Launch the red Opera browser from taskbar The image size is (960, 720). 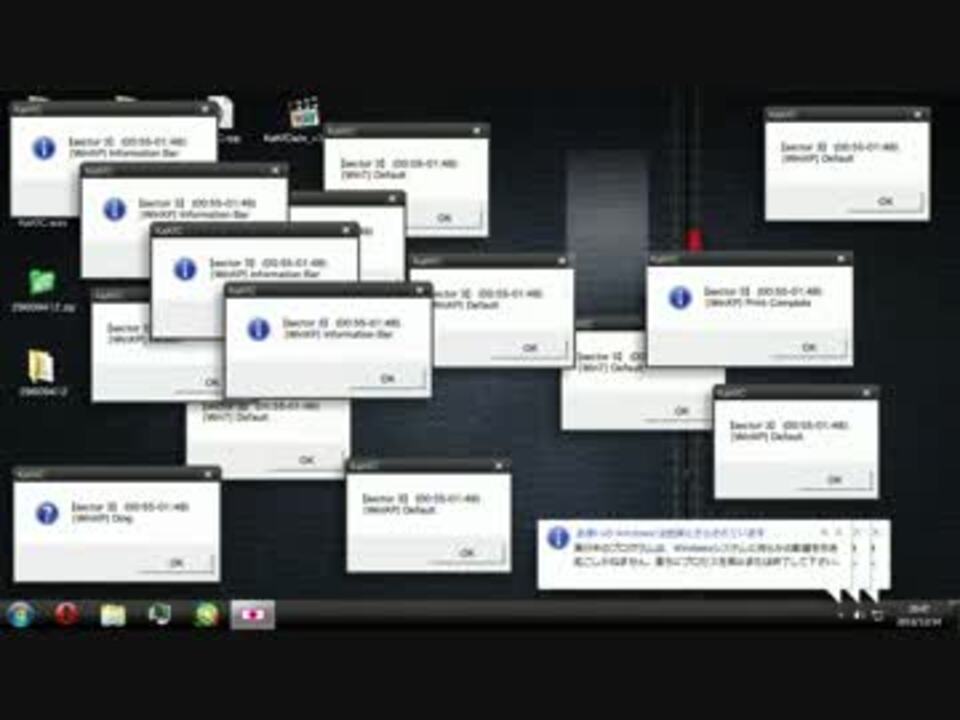[67, 614]
